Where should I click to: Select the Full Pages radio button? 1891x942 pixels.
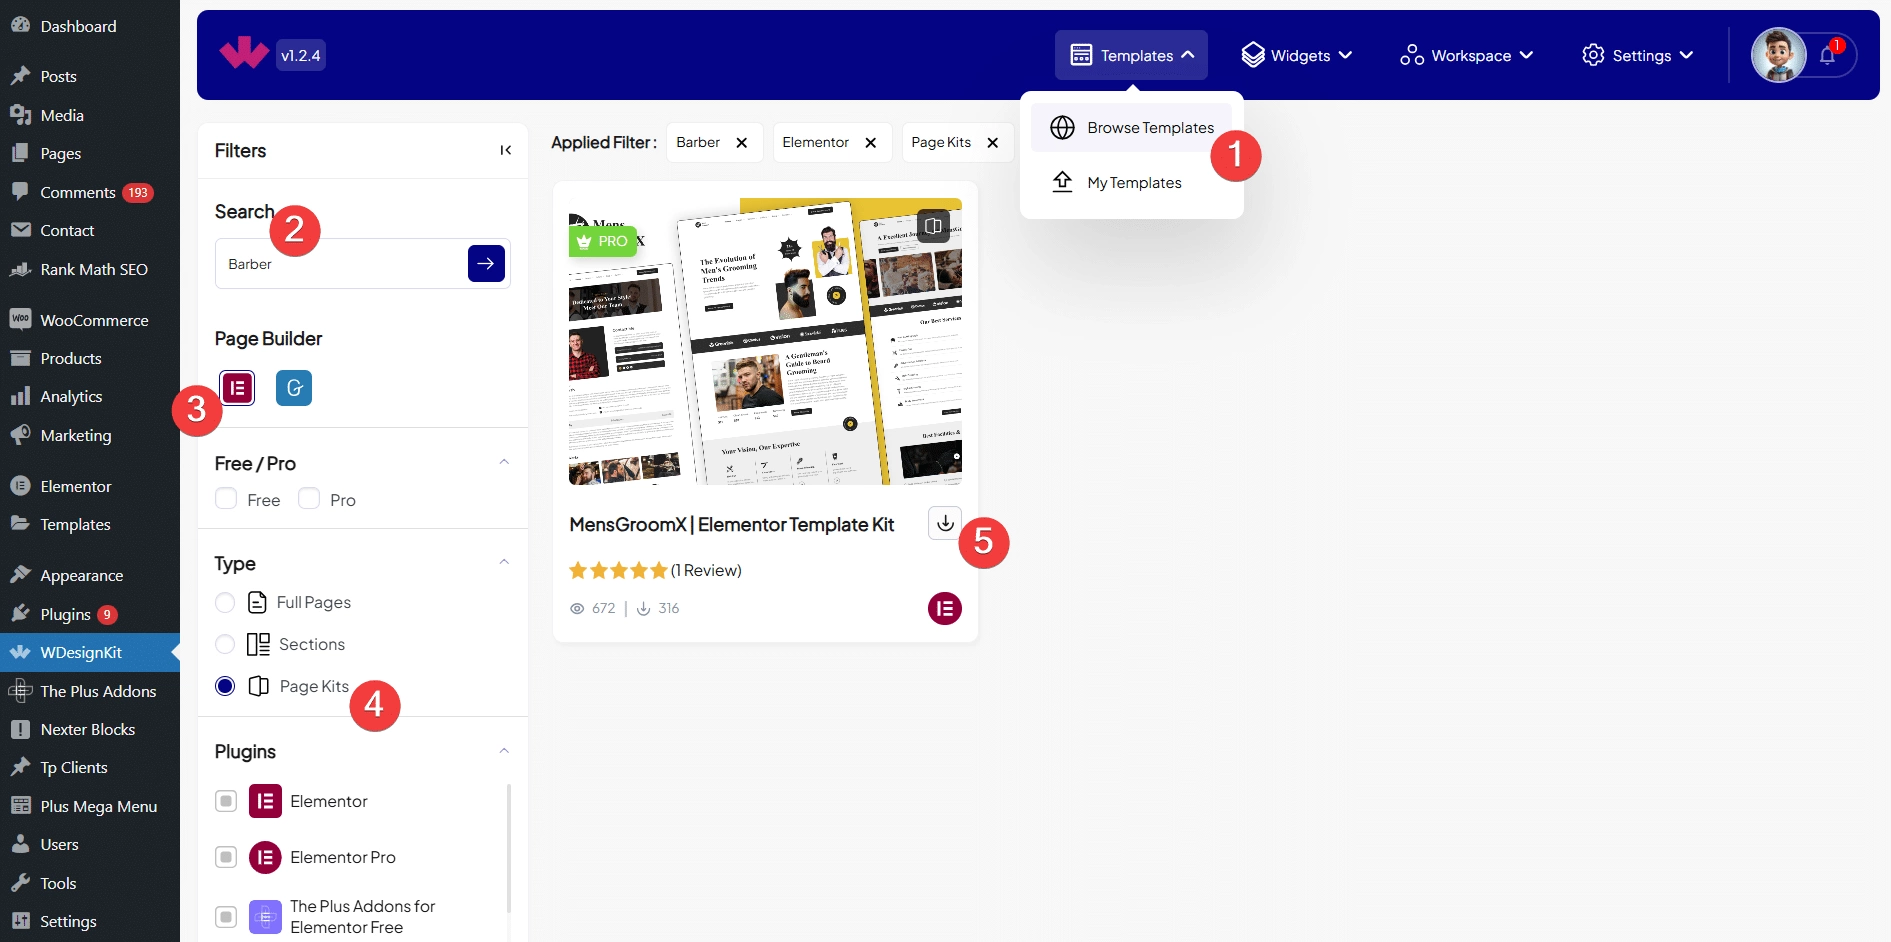pyautogui.click(x=226, y=602)
